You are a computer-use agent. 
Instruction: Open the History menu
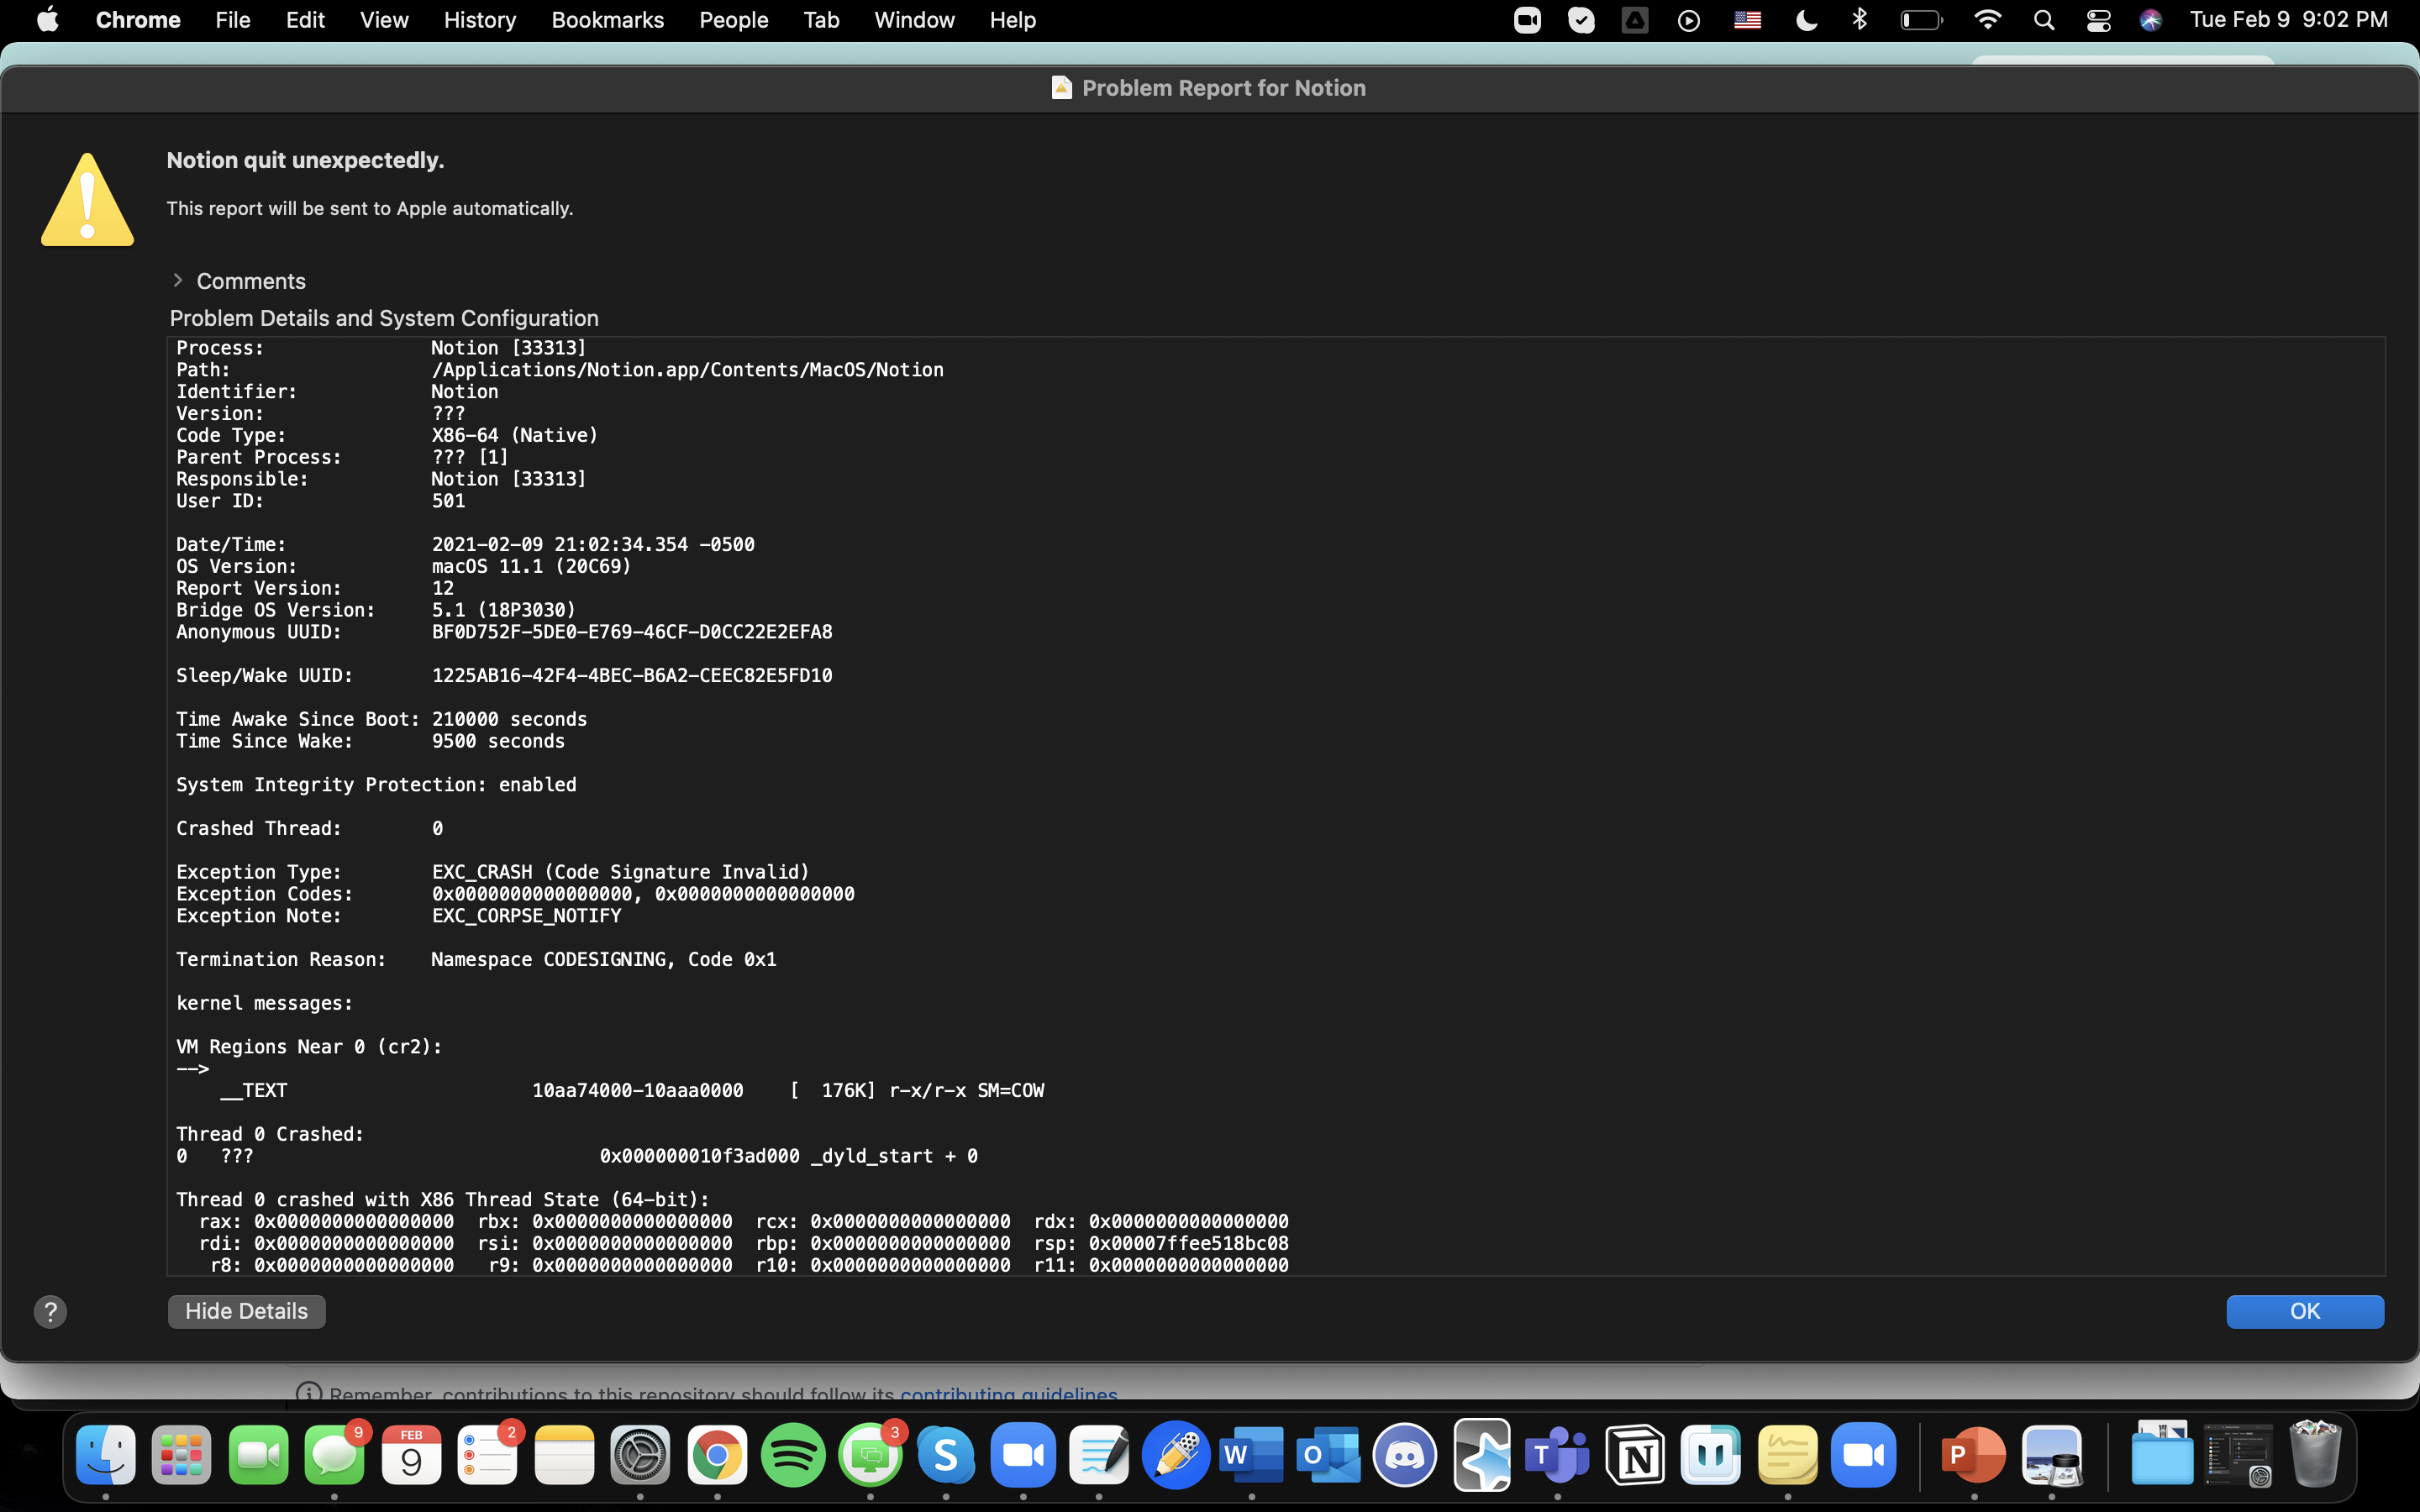click(480, 20)
